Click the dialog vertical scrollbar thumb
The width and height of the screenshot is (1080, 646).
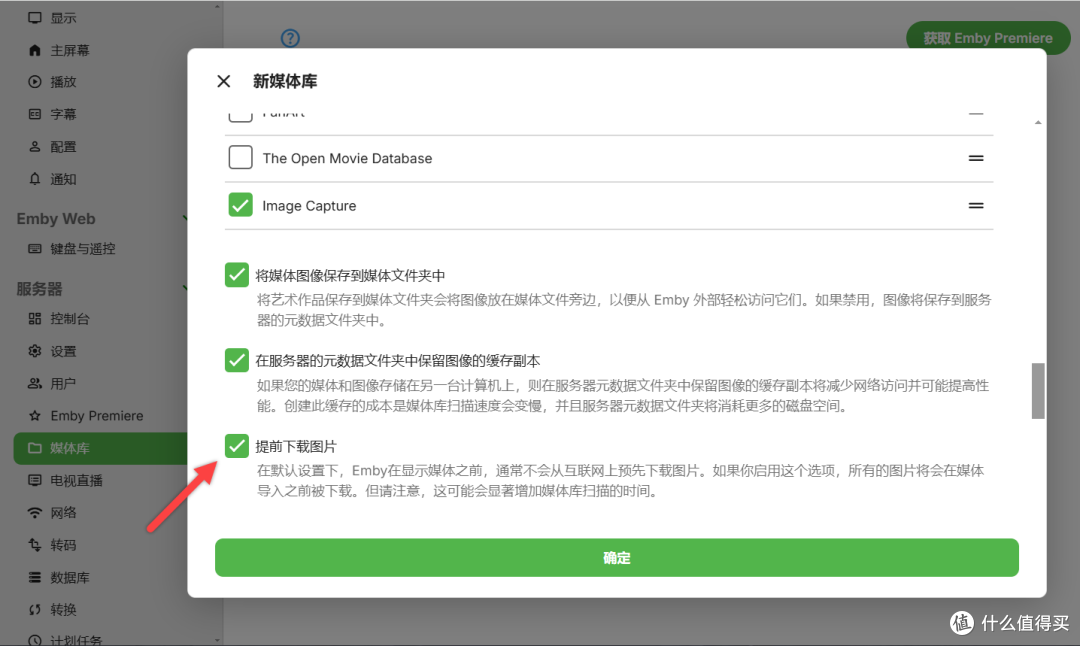click(x=1038, y=390)
